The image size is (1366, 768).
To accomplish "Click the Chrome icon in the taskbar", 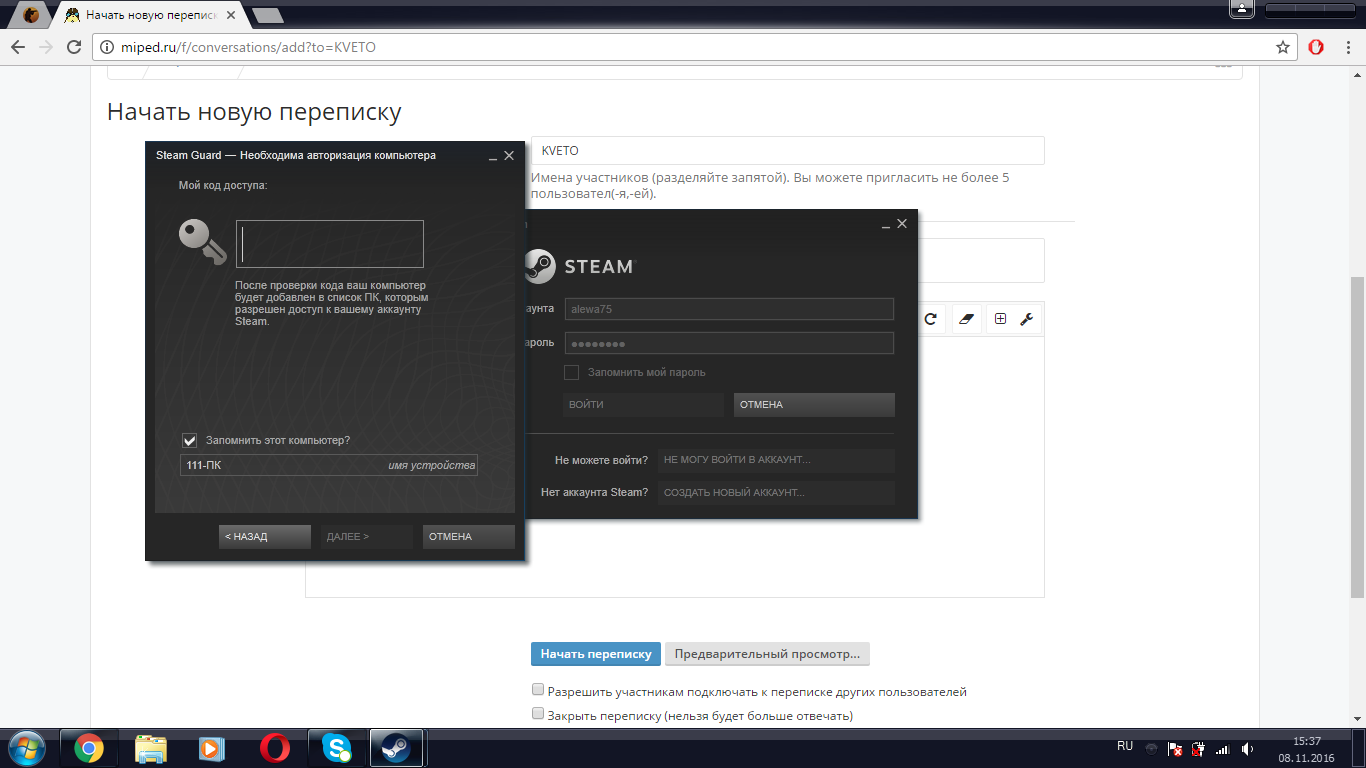I will coord(89,748).
